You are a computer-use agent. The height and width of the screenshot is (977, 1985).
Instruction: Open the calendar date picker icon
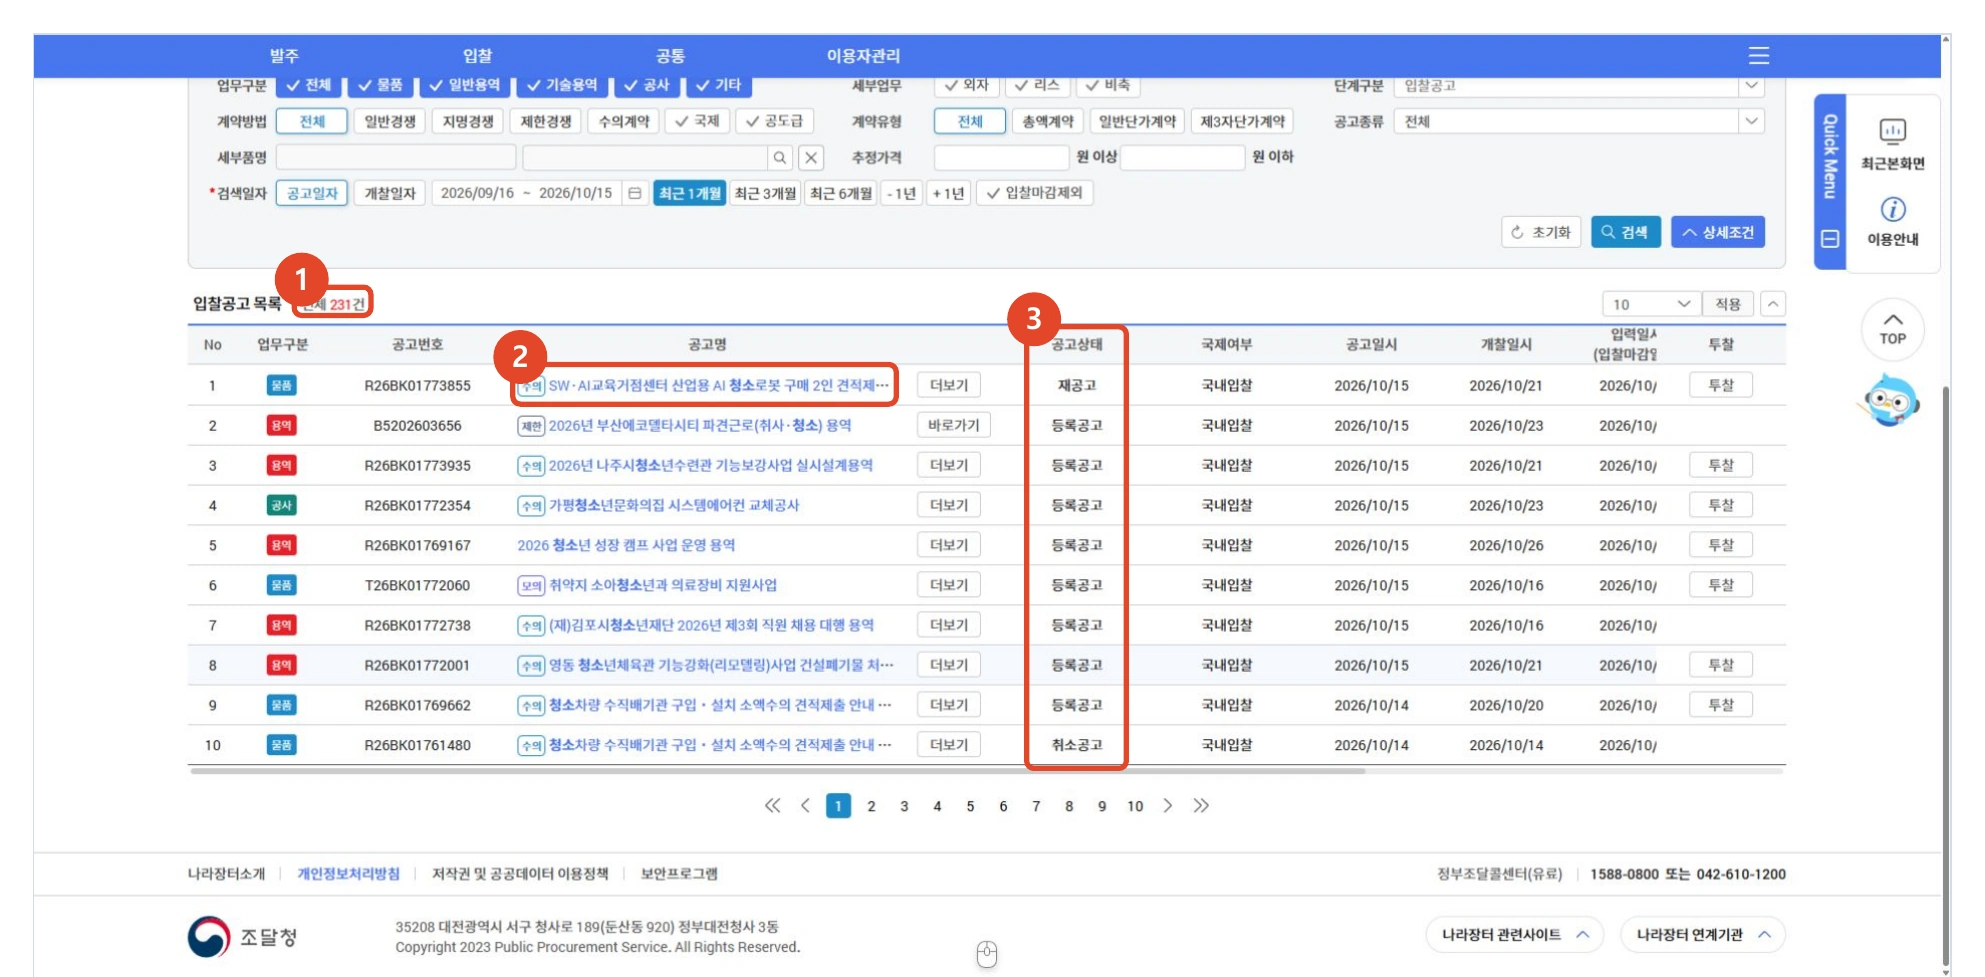click(x=634, y=193)
